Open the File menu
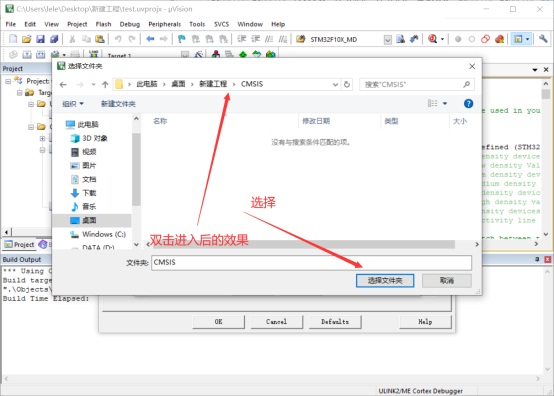Viewport: 554px width, 396px height. [x=11, y=24]
